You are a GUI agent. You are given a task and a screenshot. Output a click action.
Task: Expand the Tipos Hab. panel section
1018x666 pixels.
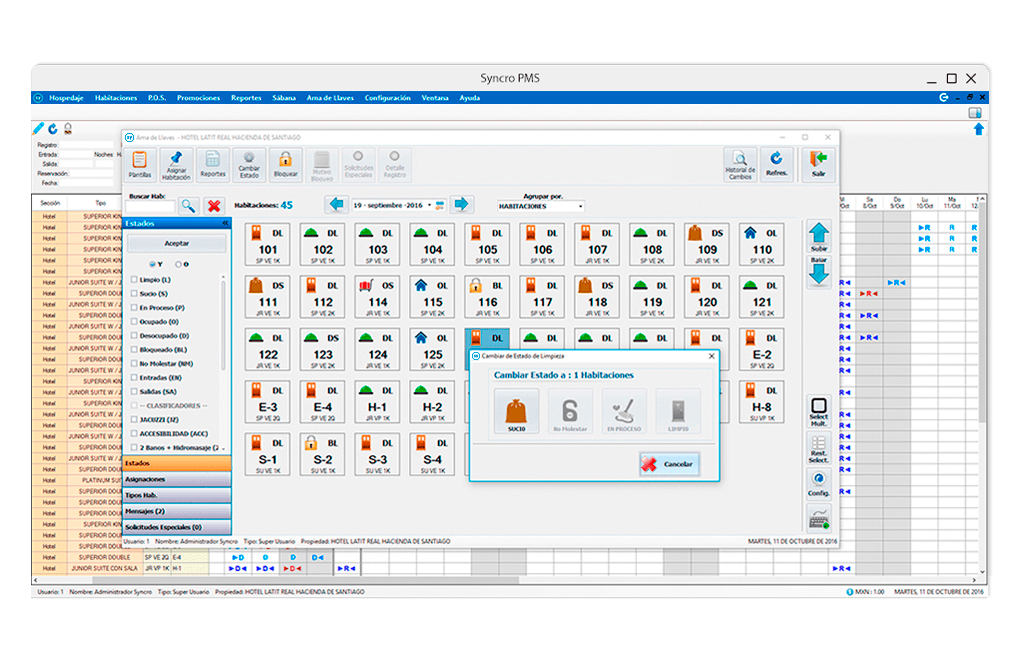pos(177,495)
